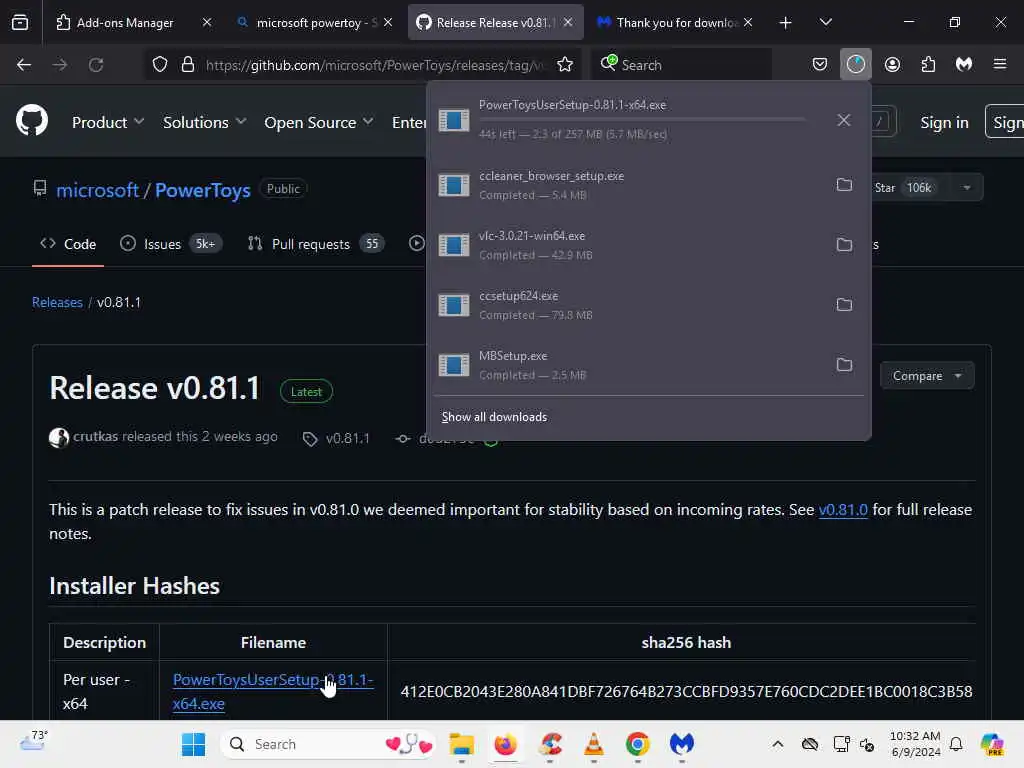Expand the Open Source menu
This screenshot has height=768, width=1024.
point(319,122)
